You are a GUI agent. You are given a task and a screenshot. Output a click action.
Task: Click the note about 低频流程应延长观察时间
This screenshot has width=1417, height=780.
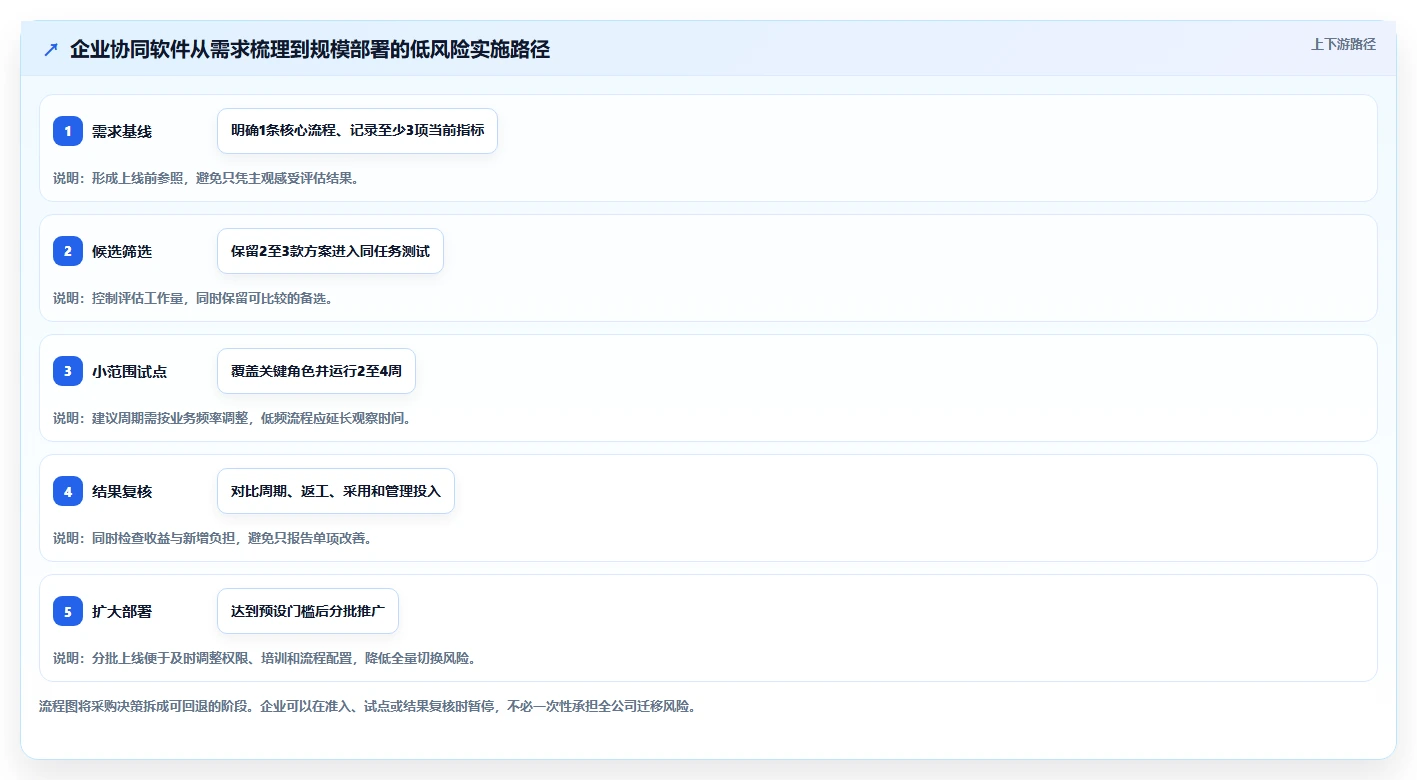232,418
